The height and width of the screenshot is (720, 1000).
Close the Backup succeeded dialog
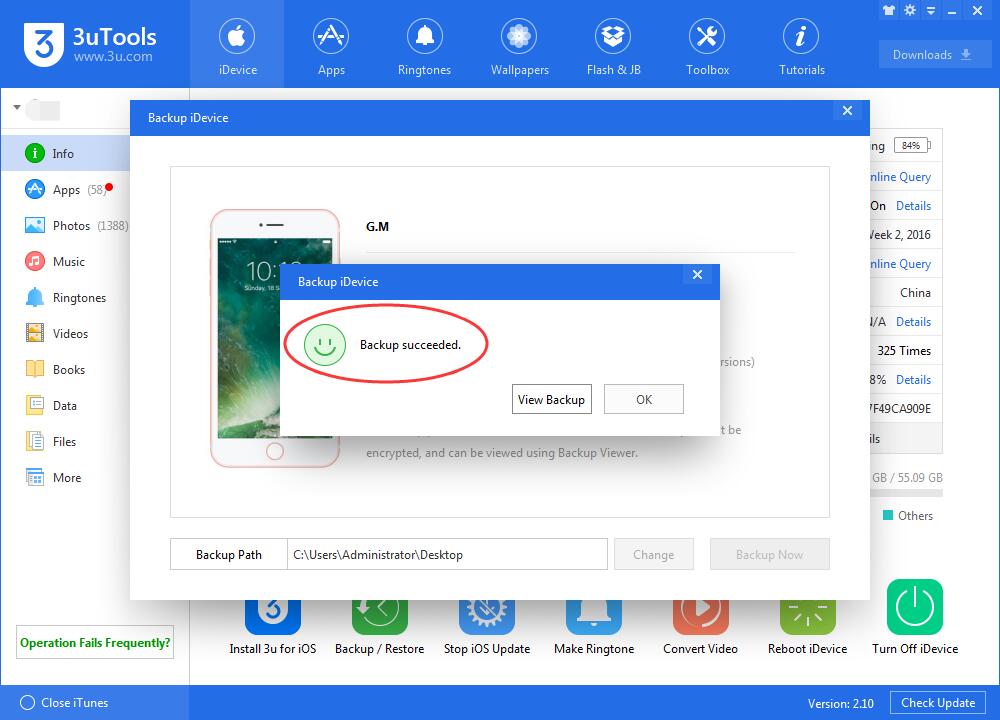[697, 275]
